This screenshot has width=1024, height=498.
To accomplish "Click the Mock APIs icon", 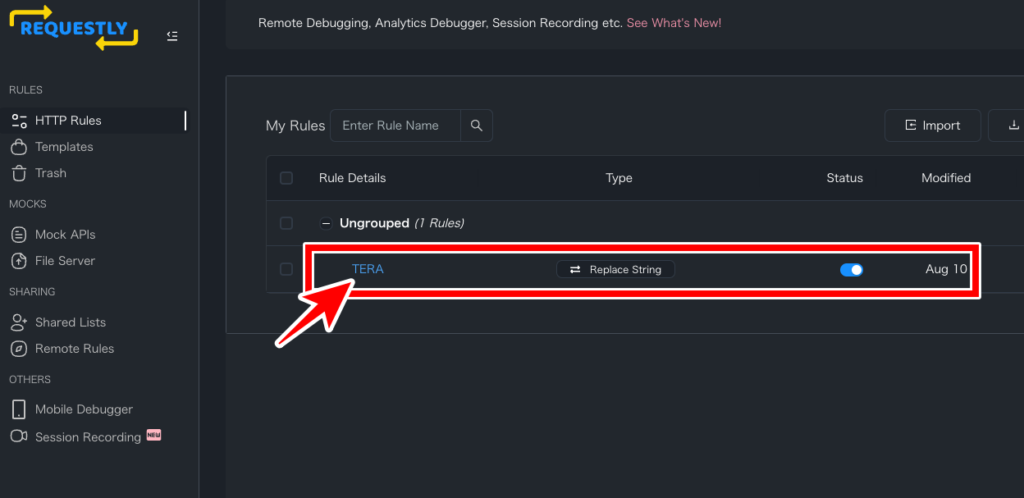I will 19,234.
